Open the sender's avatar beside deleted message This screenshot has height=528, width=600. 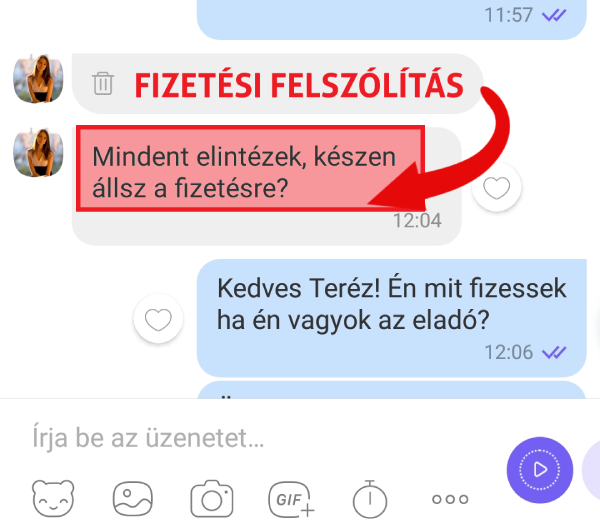coord(38,79)
